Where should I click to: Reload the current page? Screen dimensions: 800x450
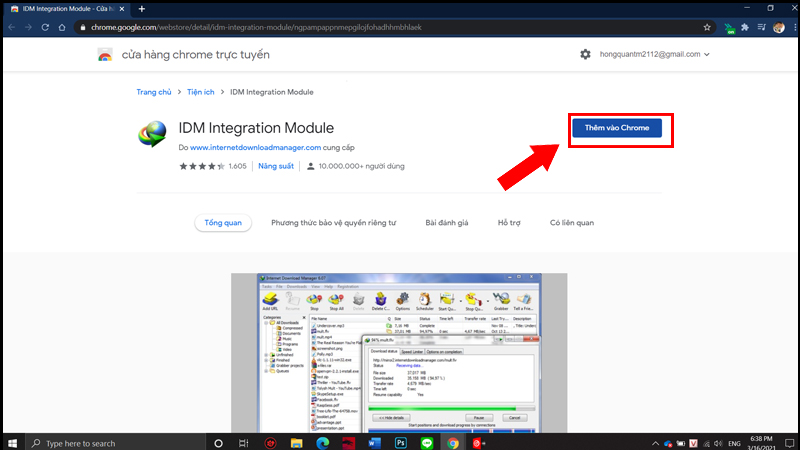[x=45, y=28]
